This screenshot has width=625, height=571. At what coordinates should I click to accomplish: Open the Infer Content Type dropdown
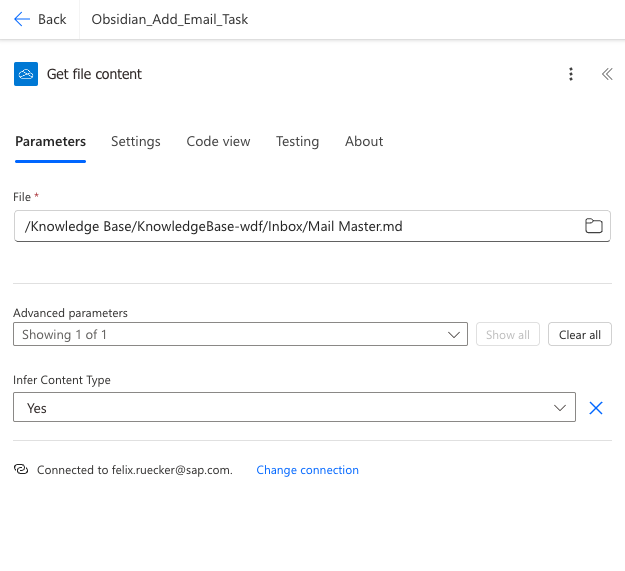click(x=294, y=408)
